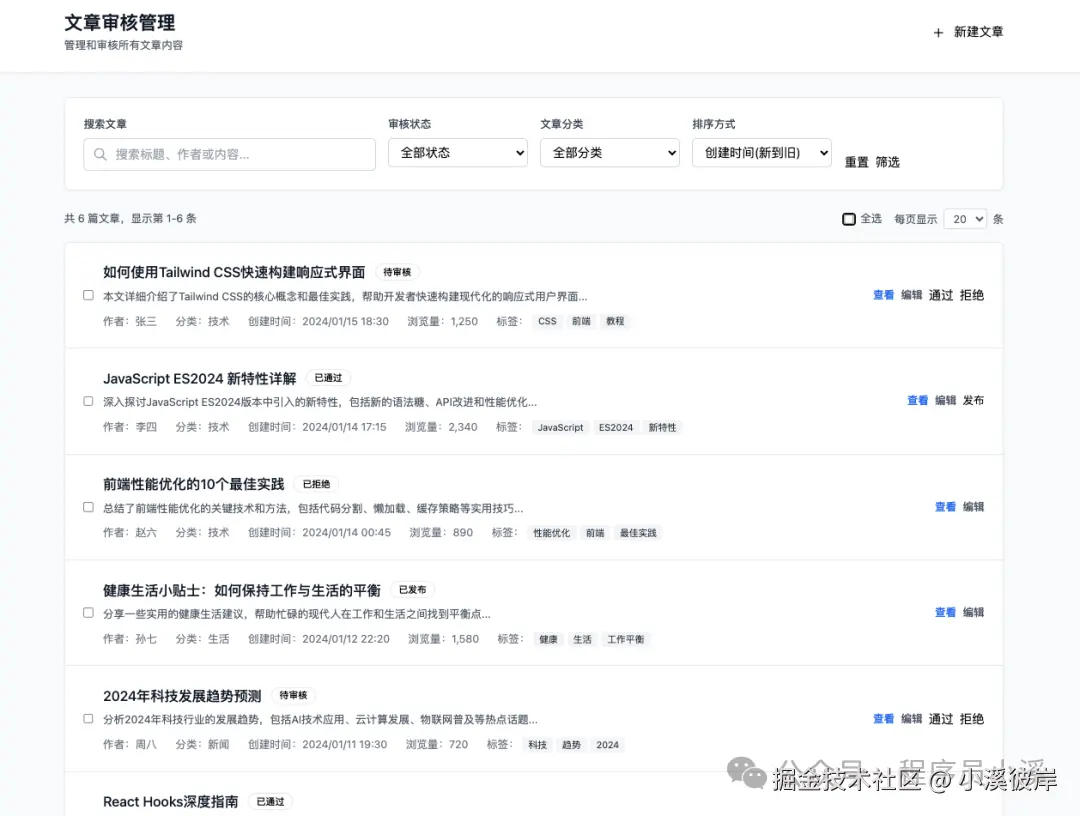Image resolution: width=1080 pixels, height=816 pixels.
Task: Click the search input field 搜索标题、作者或内容
Action: [230, 155]
